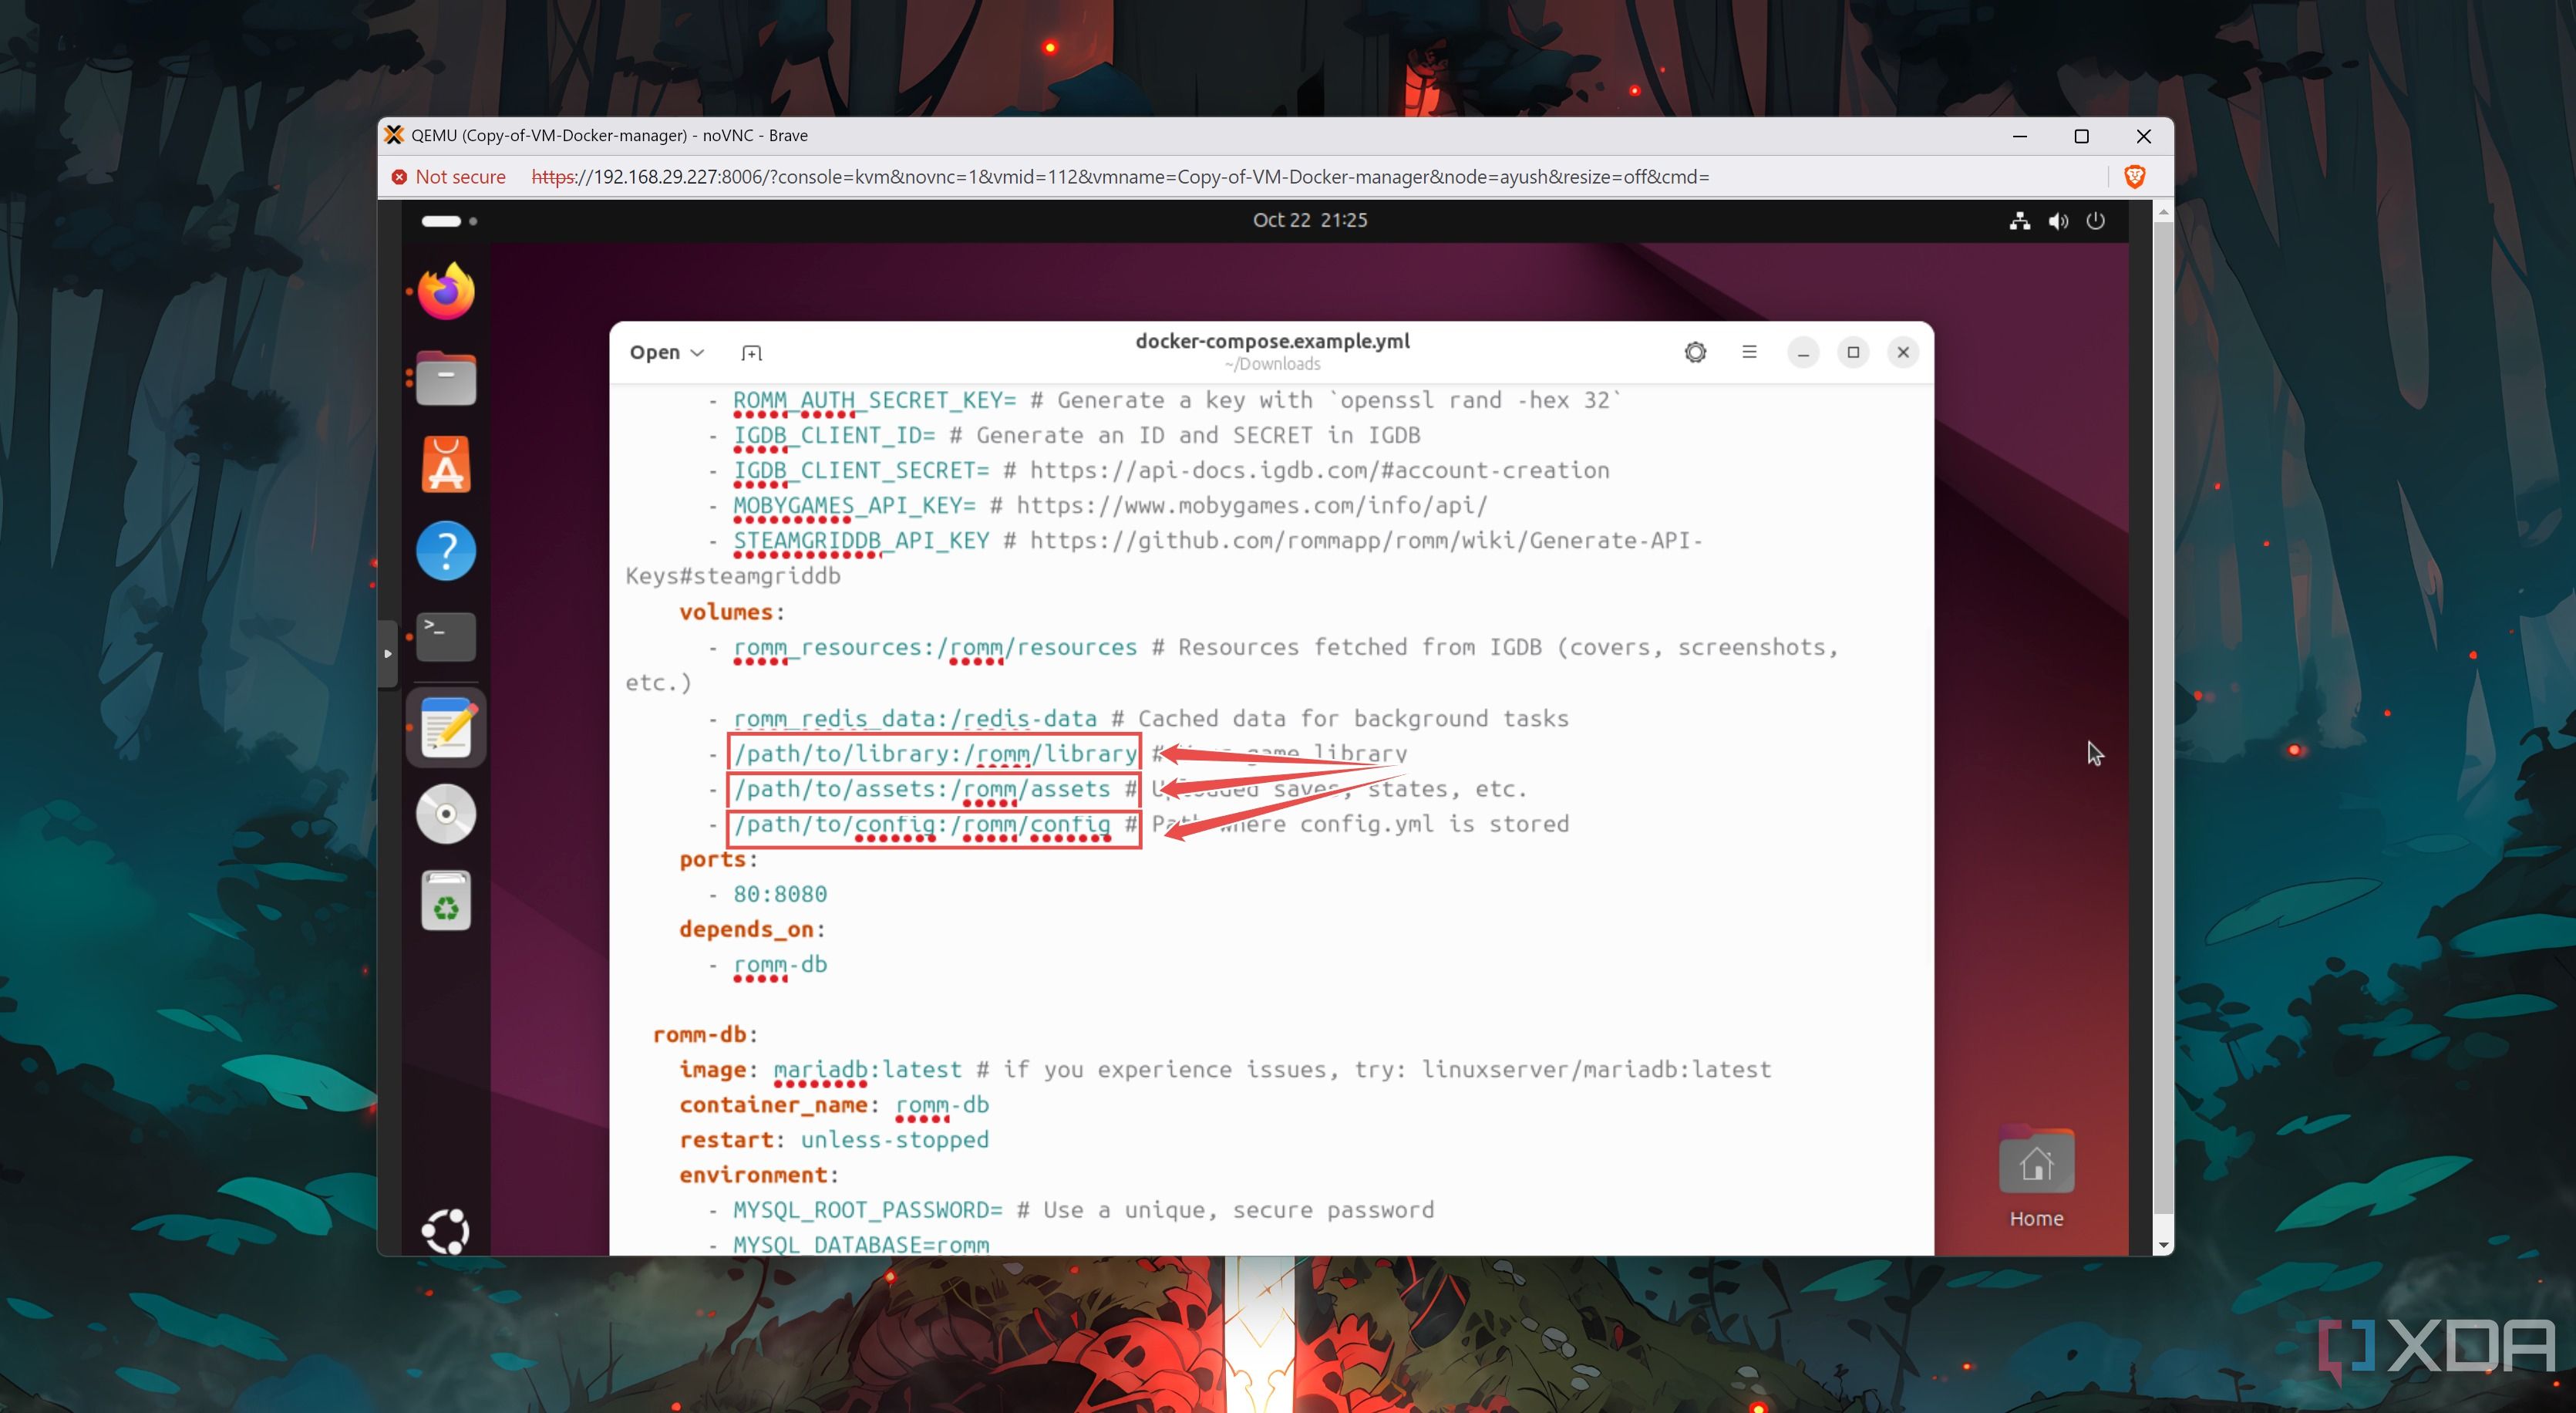Click the /path/to/library:/romm/library entry
This screenshot has height=1413, width=2576.
pos(935,754)
